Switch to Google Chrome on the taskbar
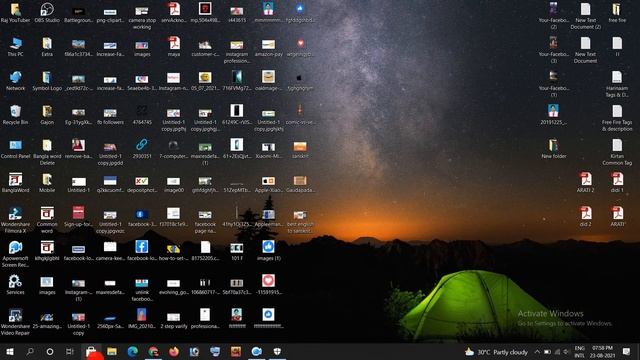The width and height of the screenshot is (640, 360). click(x=153, y=351)
